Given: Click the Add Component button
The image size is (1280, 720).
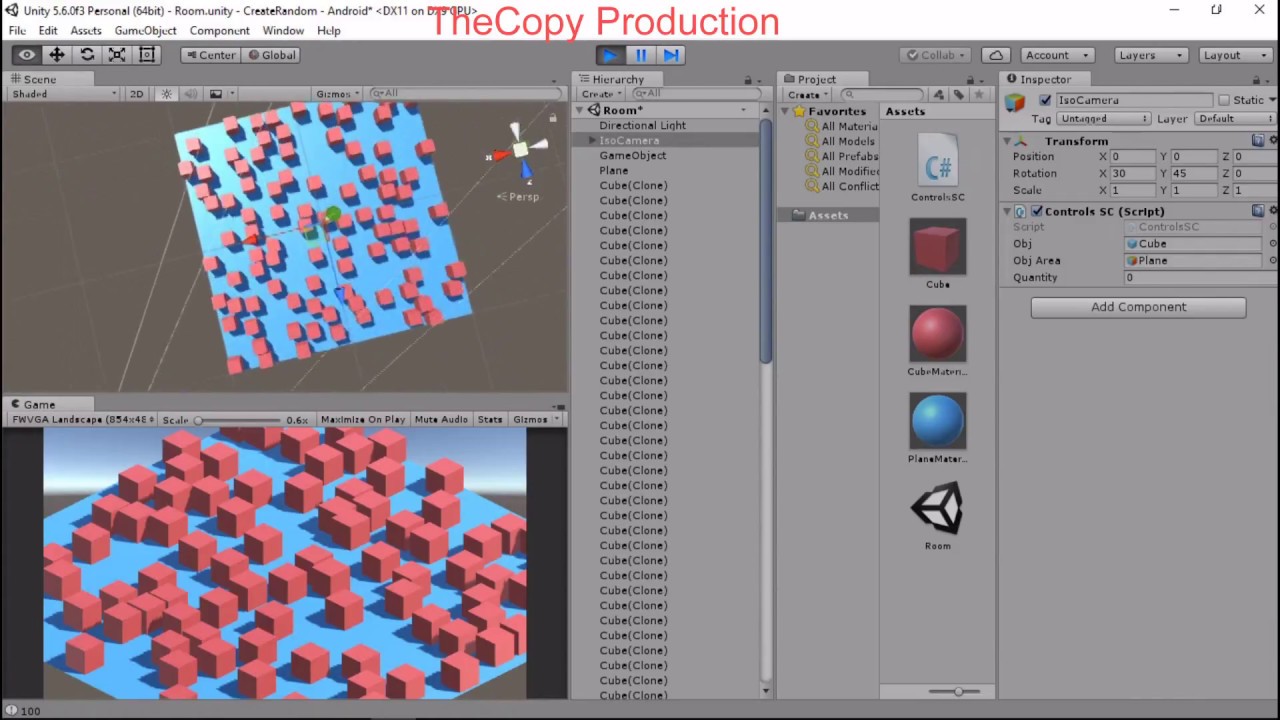Looking at the screenshot, I should coord(1139,307).
